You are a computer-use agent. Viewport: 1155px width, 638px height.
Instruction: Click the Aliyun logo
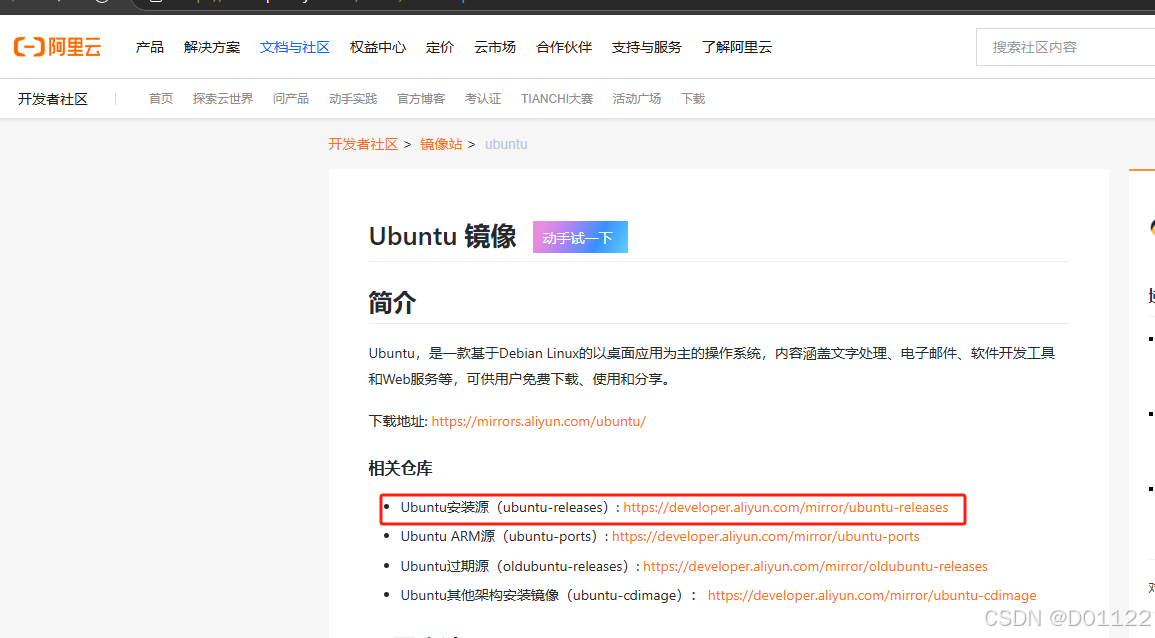click(57, 47)
